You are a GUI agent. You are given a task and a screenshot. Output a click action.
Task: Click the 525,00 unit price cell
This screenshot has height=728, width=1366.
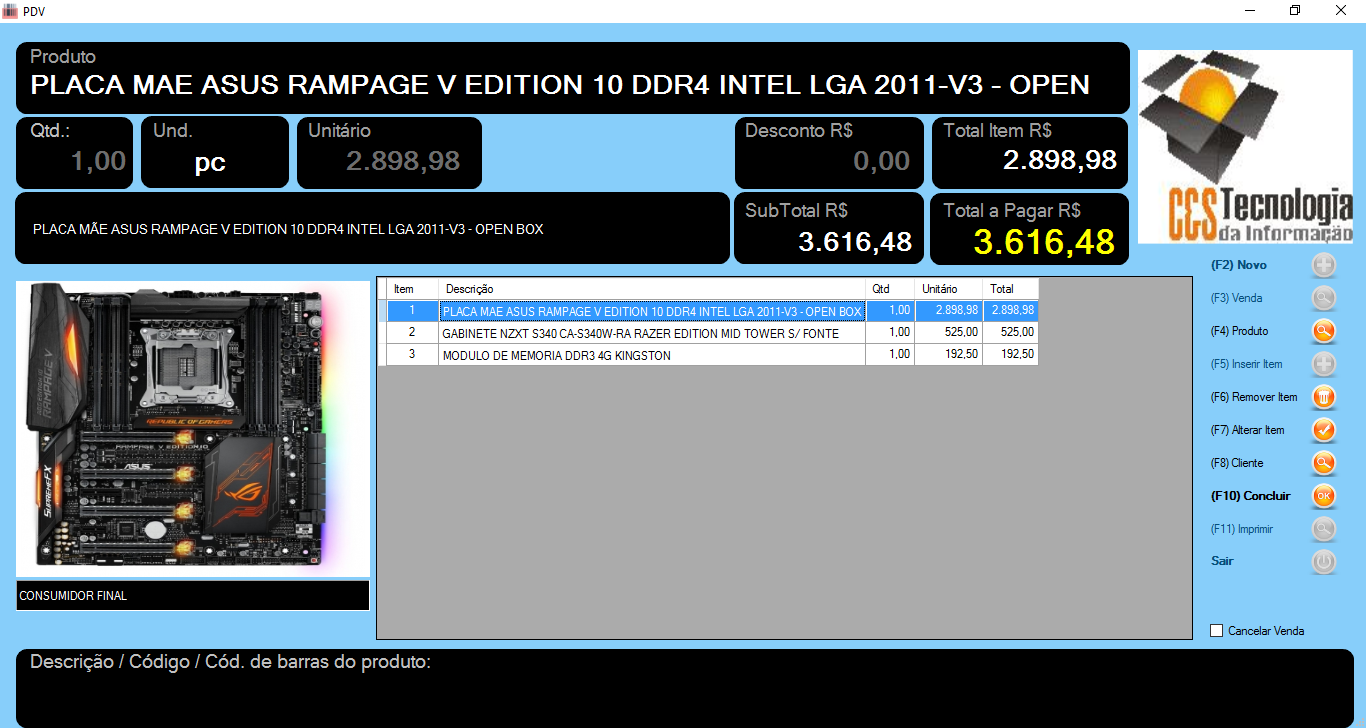tap(949, 332)
